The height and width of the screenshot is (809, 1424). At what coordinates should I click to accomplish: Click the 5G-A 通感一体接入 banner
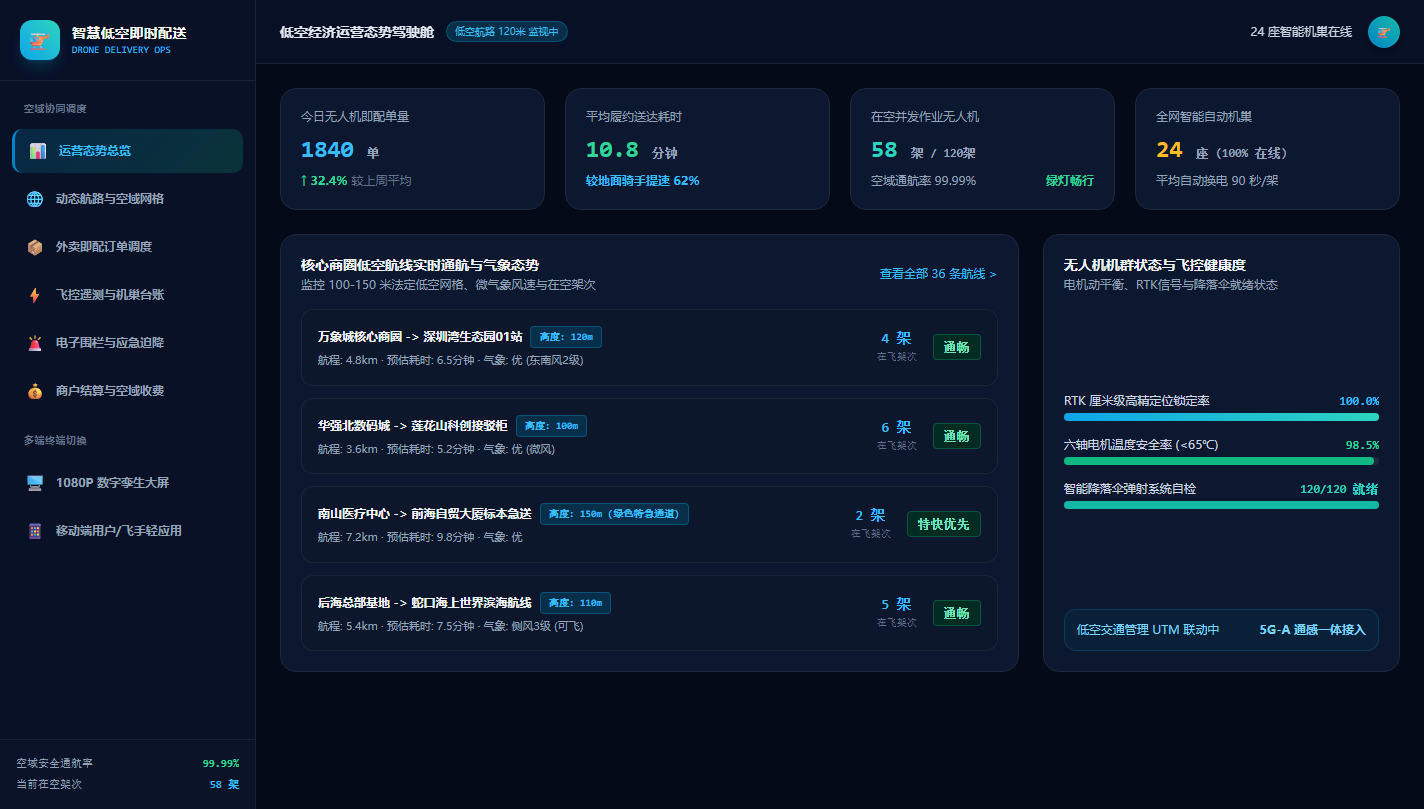click(x=1221, y=630)
